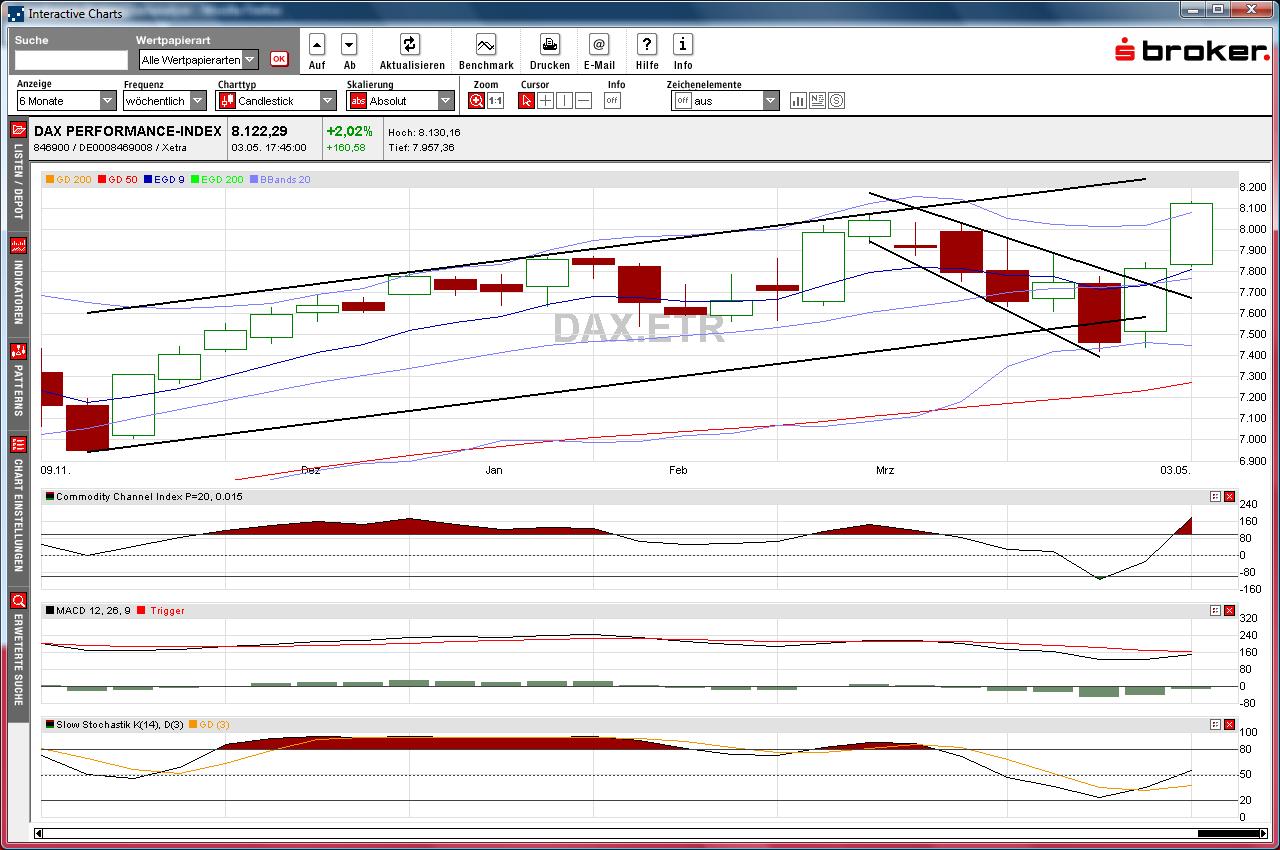
Task: Refresh chart with the Aktualisieren icon
Action: pos(410,44)
